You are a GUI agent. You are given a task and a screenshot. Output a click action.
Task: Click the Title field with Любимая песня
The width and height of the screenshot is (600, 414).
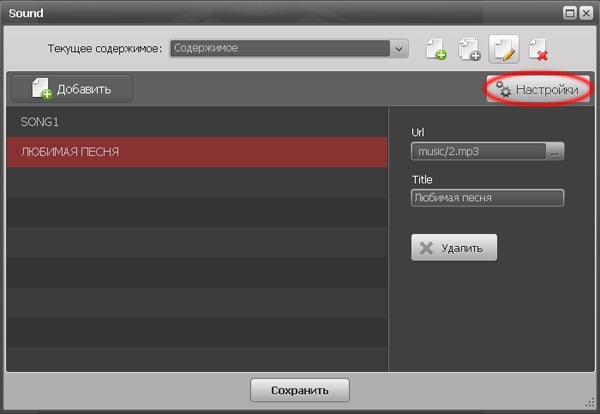click(487, 197)
